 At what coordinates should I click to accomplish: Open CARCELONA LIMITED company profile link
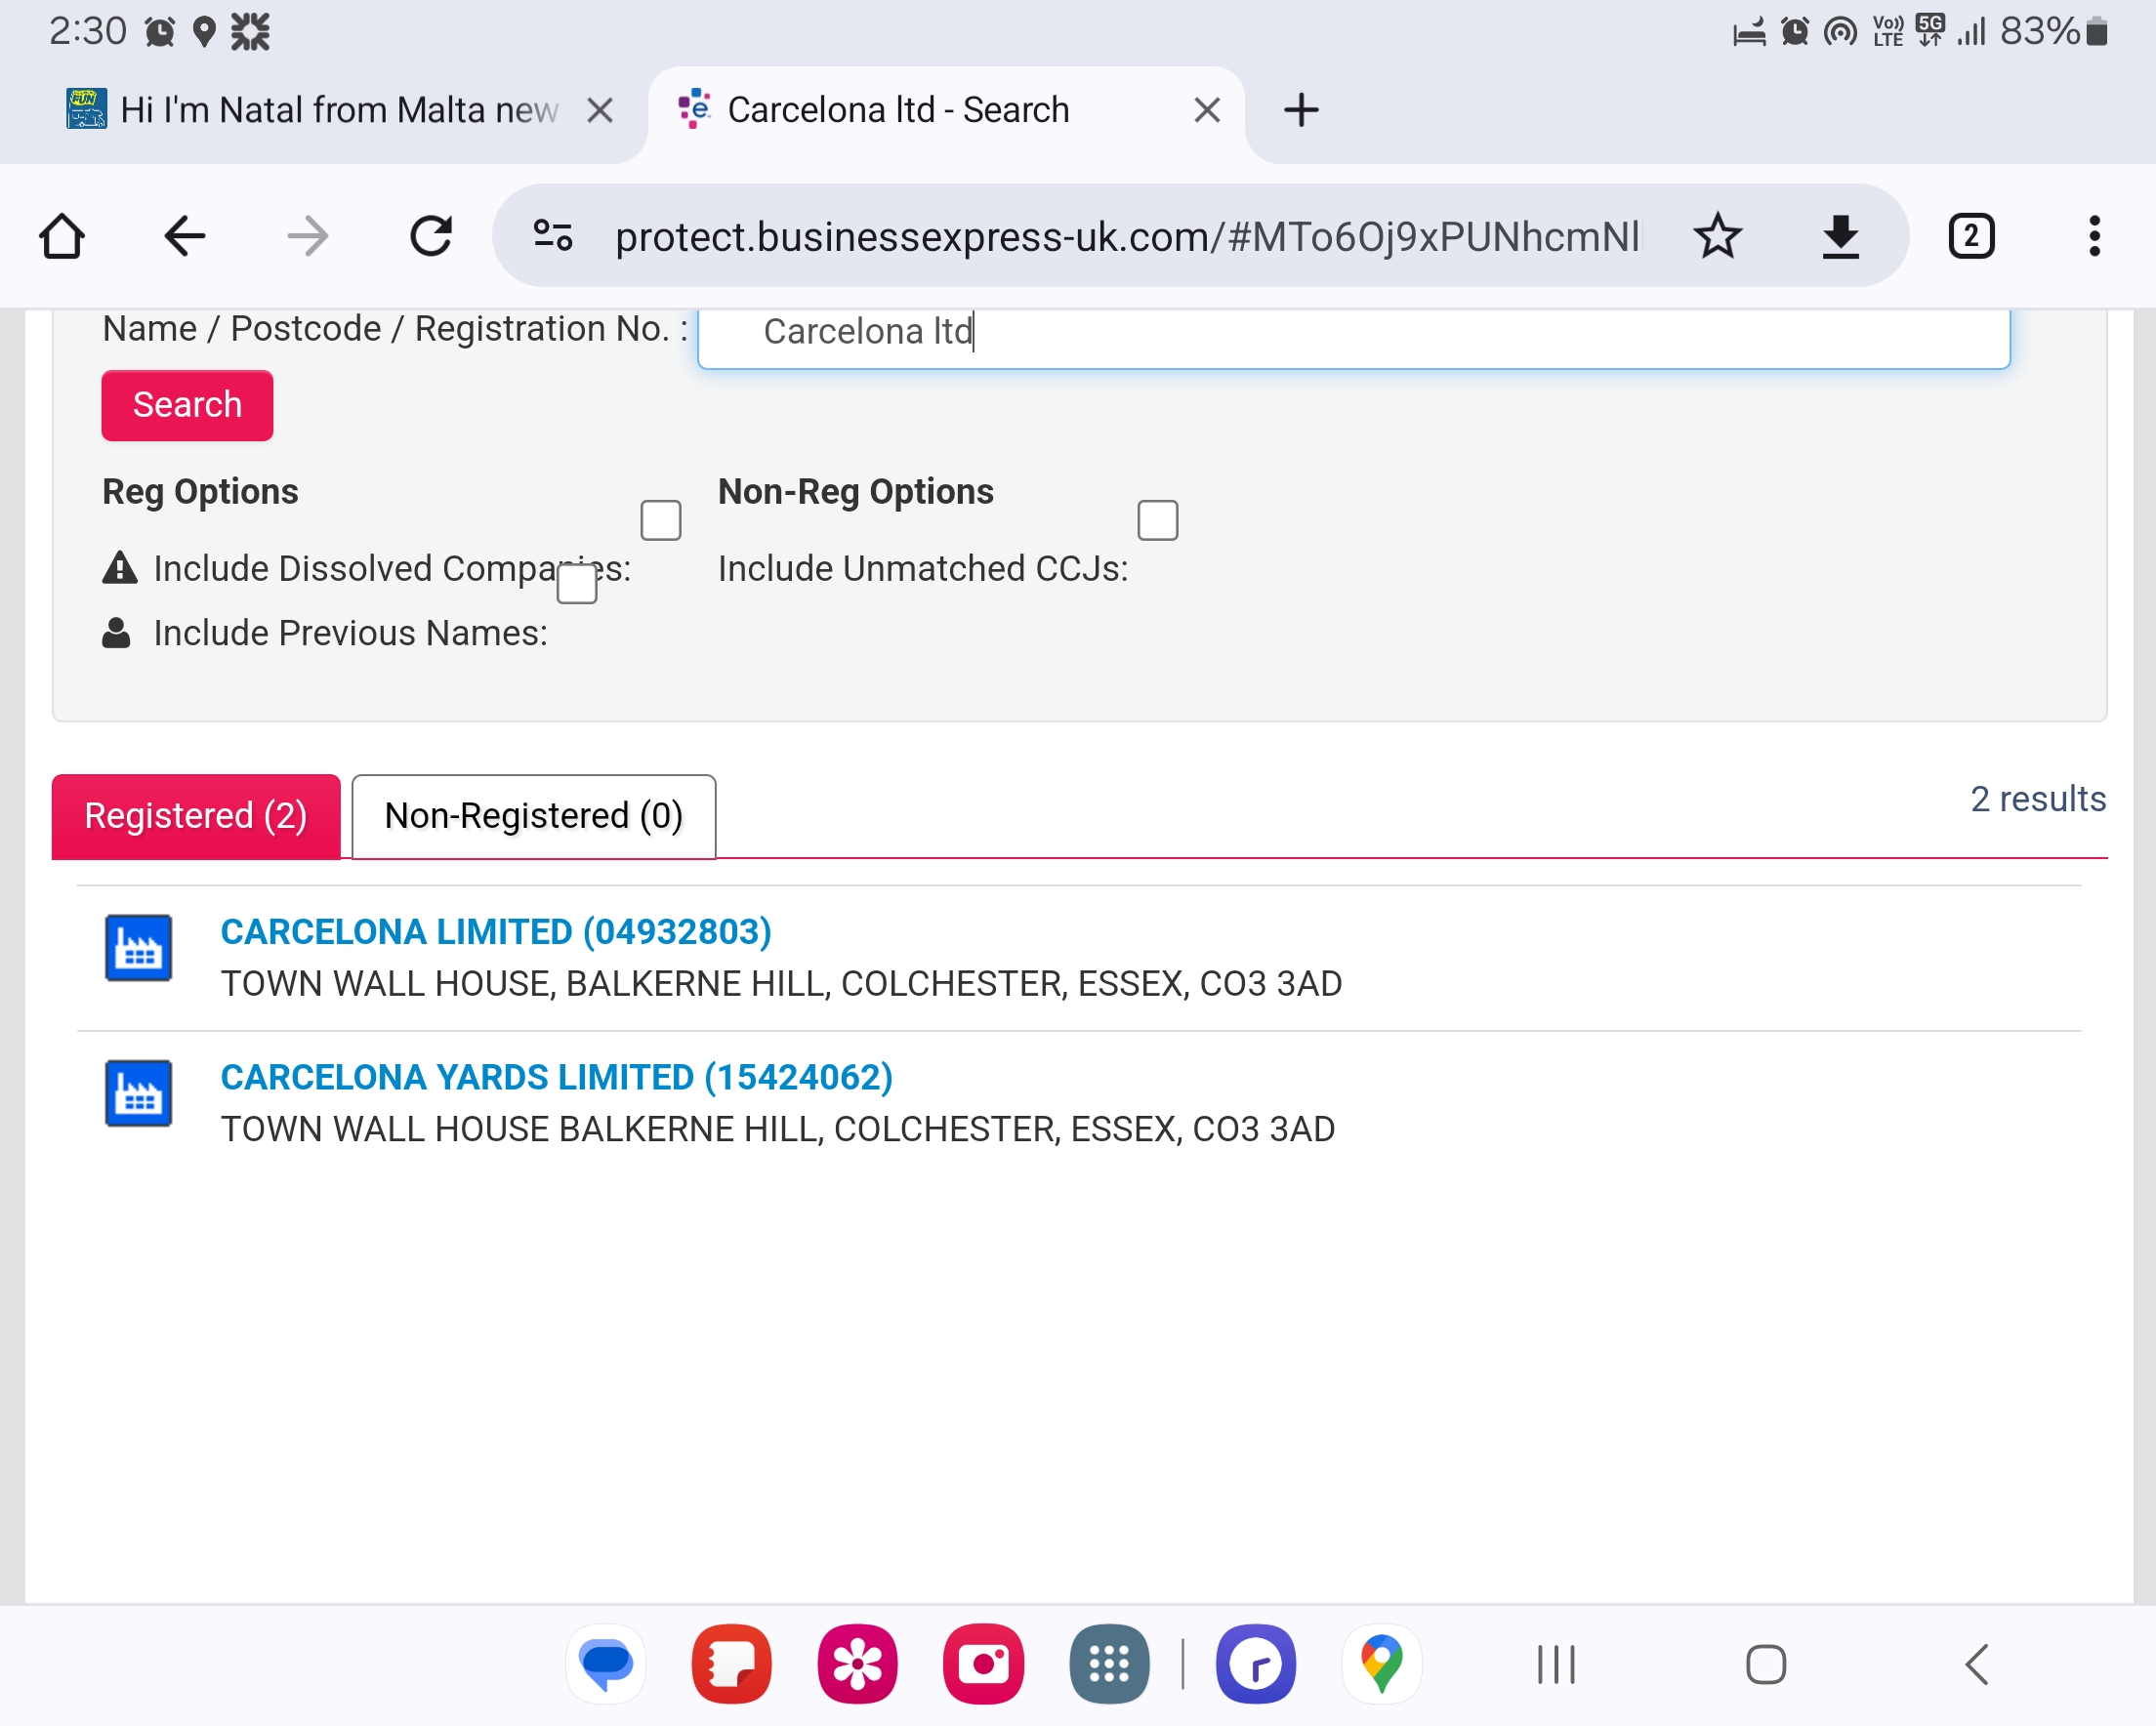[x=495, y=931]
